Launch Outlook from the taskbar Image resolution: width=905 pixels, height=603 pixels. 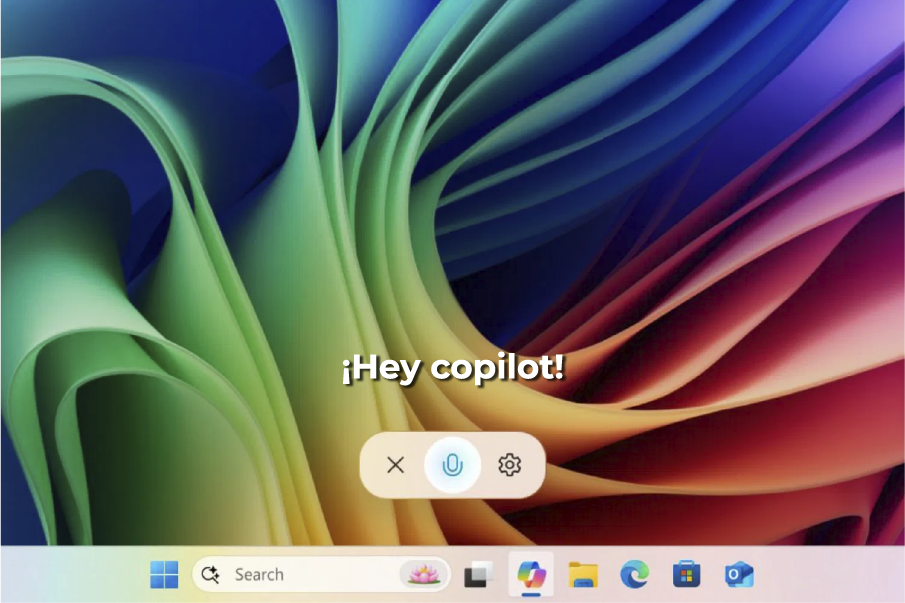(739, 575)
